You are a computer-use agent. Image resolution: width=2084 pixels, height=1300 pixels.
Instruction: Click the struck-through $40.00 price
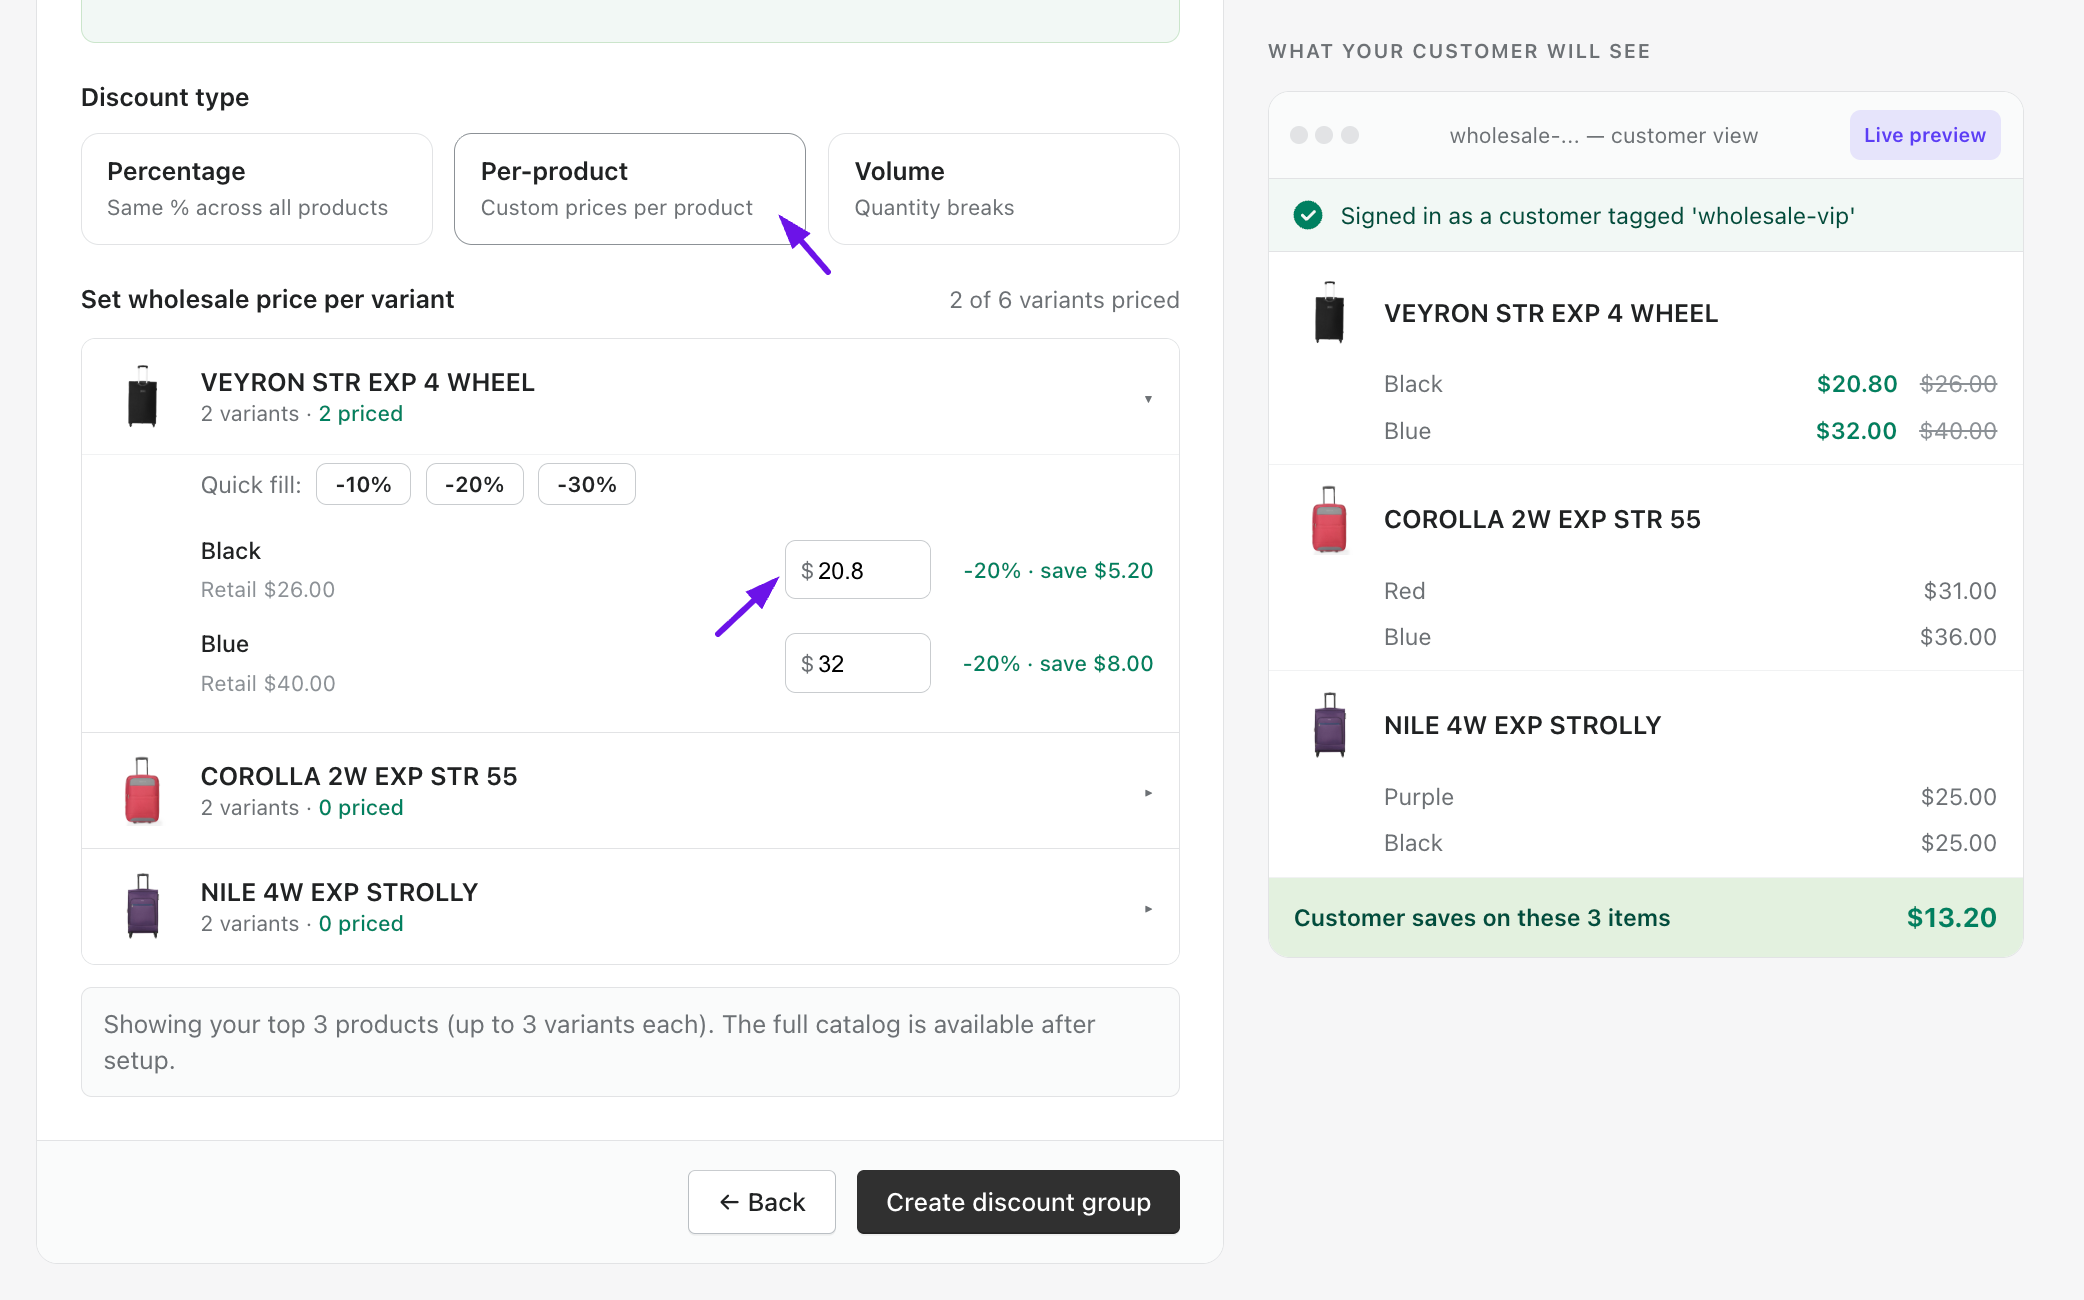pos(1958,431)
